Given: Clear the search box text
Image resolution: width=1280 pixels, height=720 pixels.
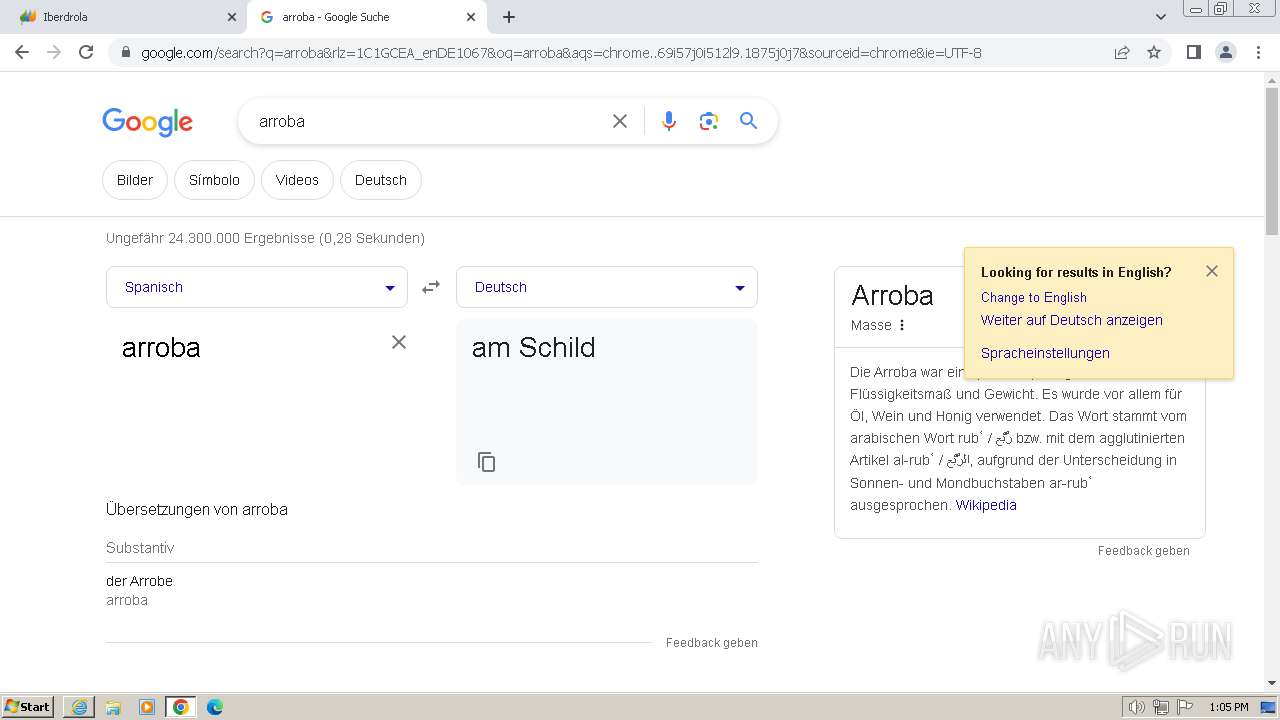Looking at the screenshot, I should [x=620, y=121].
